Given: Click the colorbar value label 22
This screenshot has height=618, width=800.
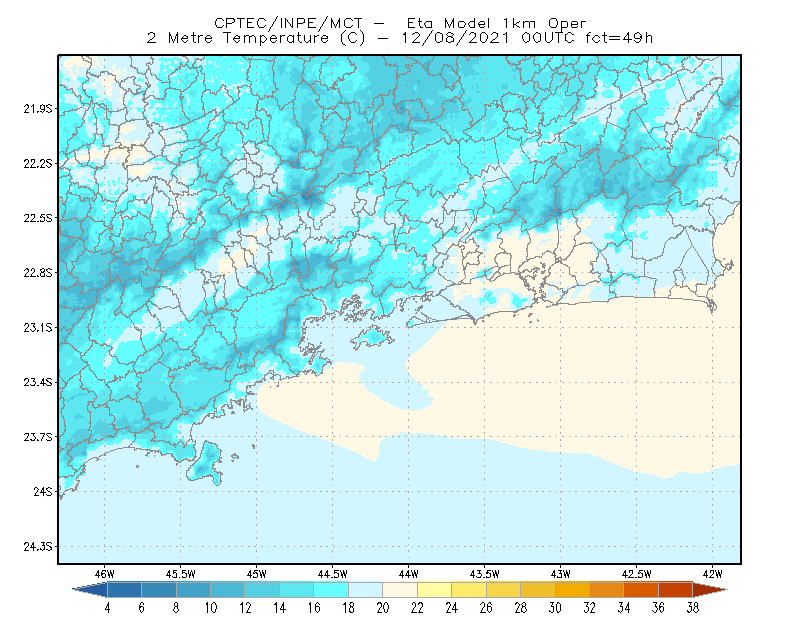Looking at the screenshot, I should tap(417, 608).
